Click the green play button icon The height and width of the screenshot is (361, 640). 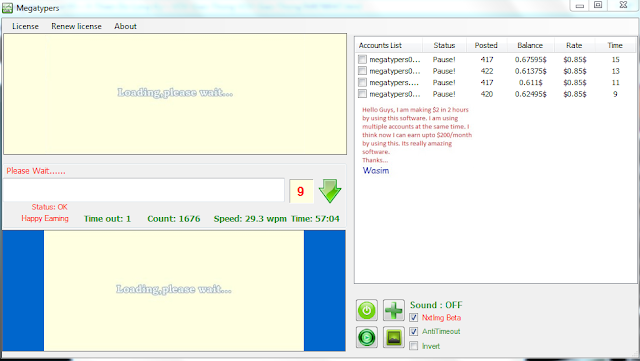pos(367,337)
